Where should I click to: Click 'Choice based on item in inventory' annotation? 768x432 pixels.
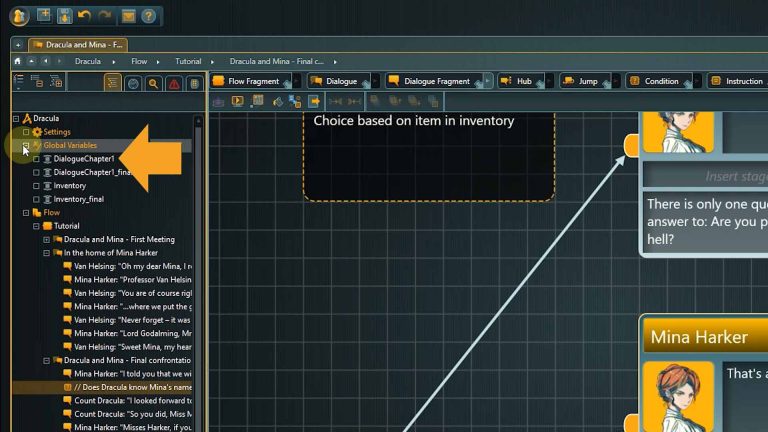[x=414, y=120]
